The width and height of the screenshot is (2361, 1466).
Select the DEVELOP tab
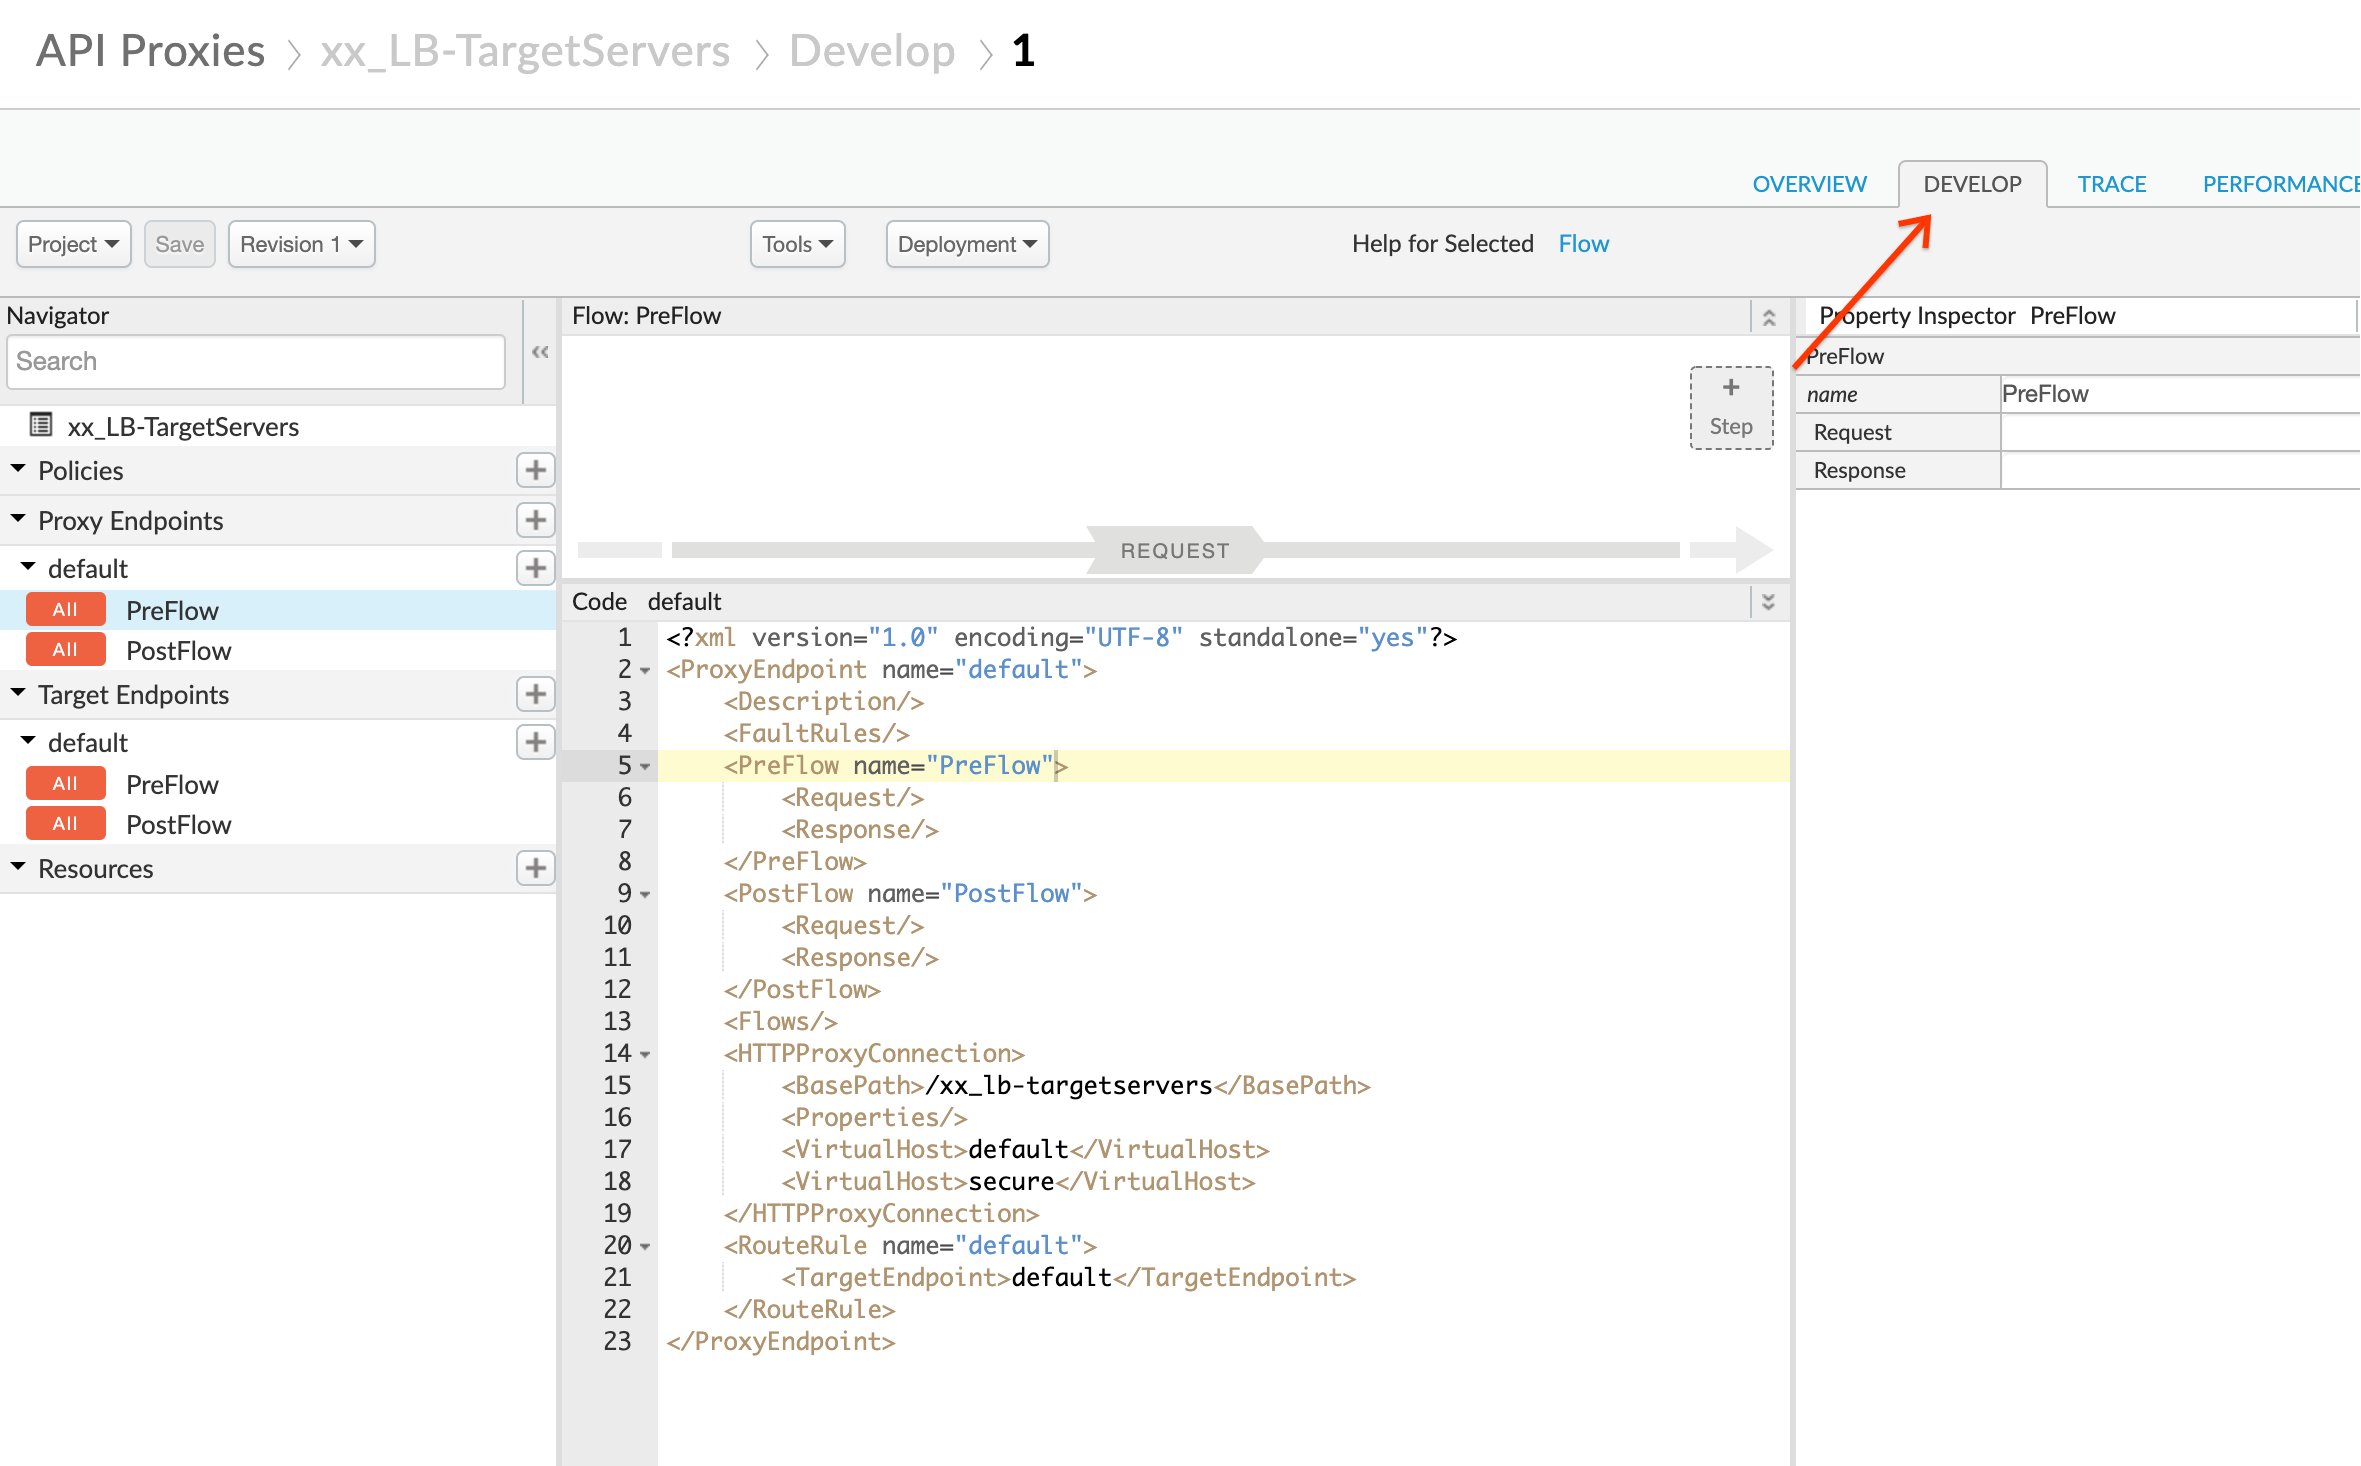pos(1972,184)
